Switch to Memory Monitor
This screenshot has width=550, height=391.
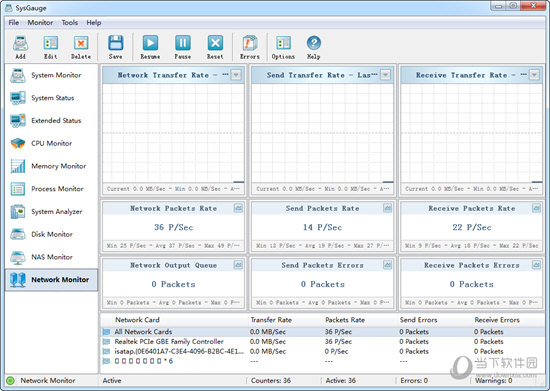click(51, 166)
